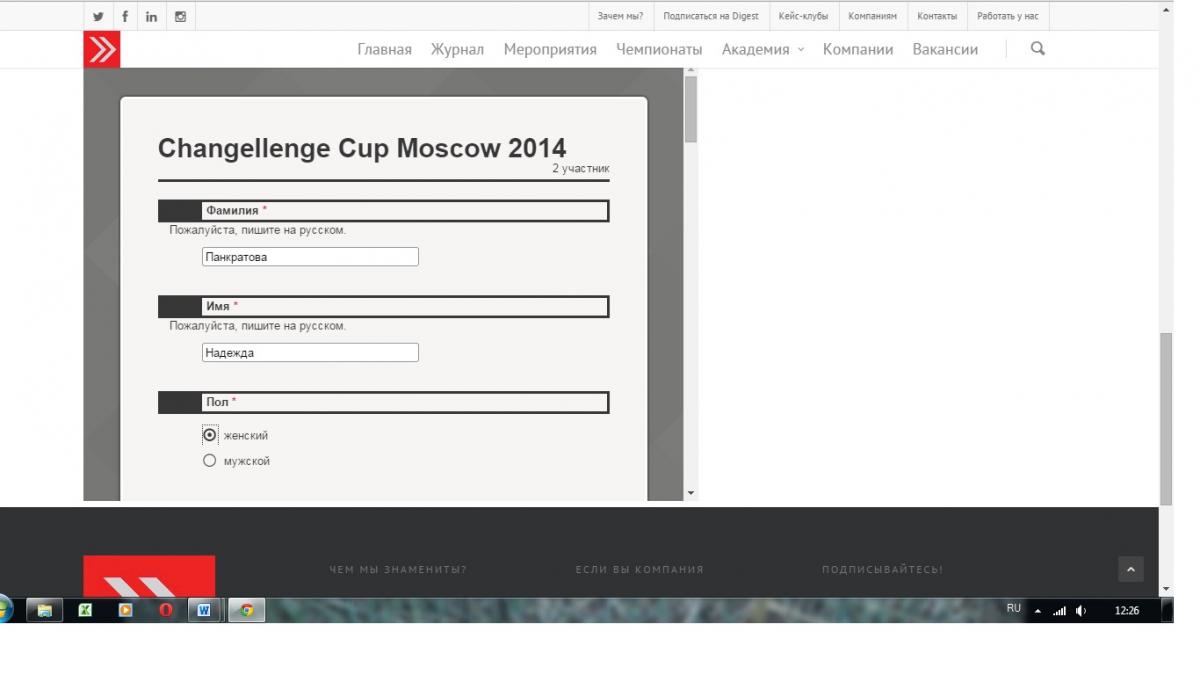Click the RU language indicator

pyautogui.click(x=1014, y=608)
